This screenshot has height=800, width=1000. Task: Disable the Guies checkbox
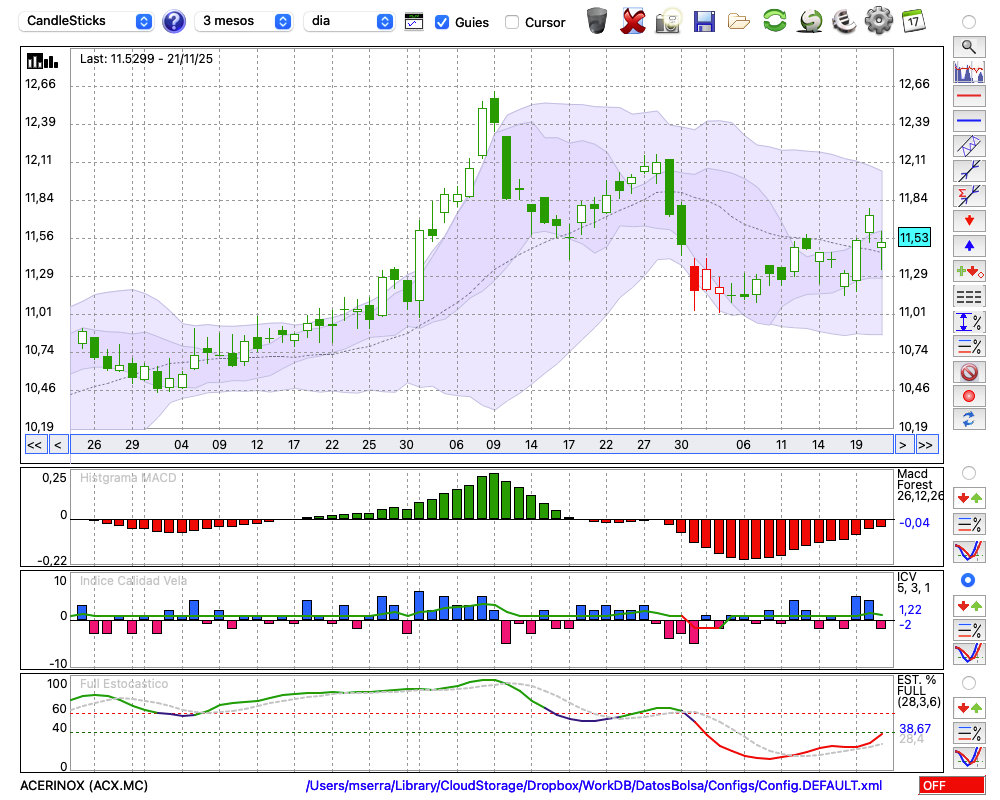point(442,22)
